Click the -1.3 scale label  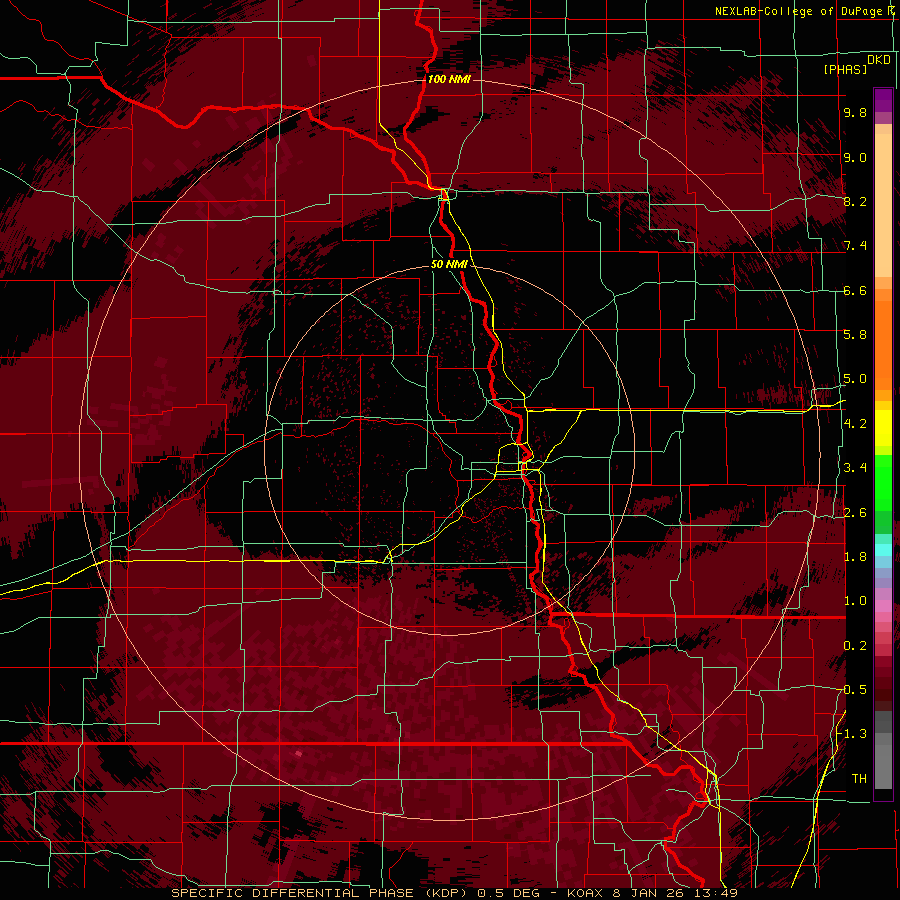coord(853,734)
